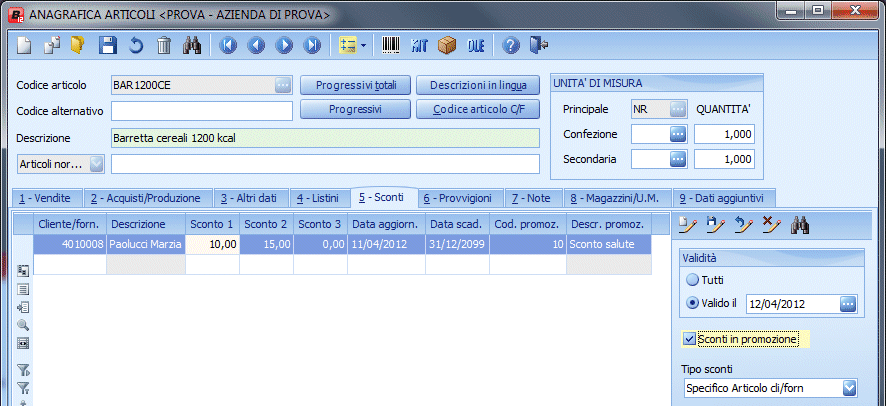Viewport: 886px width, 406px height.
Task: Toggle the Sconti in promozione checkbox
Action: [x=689, y=339]
